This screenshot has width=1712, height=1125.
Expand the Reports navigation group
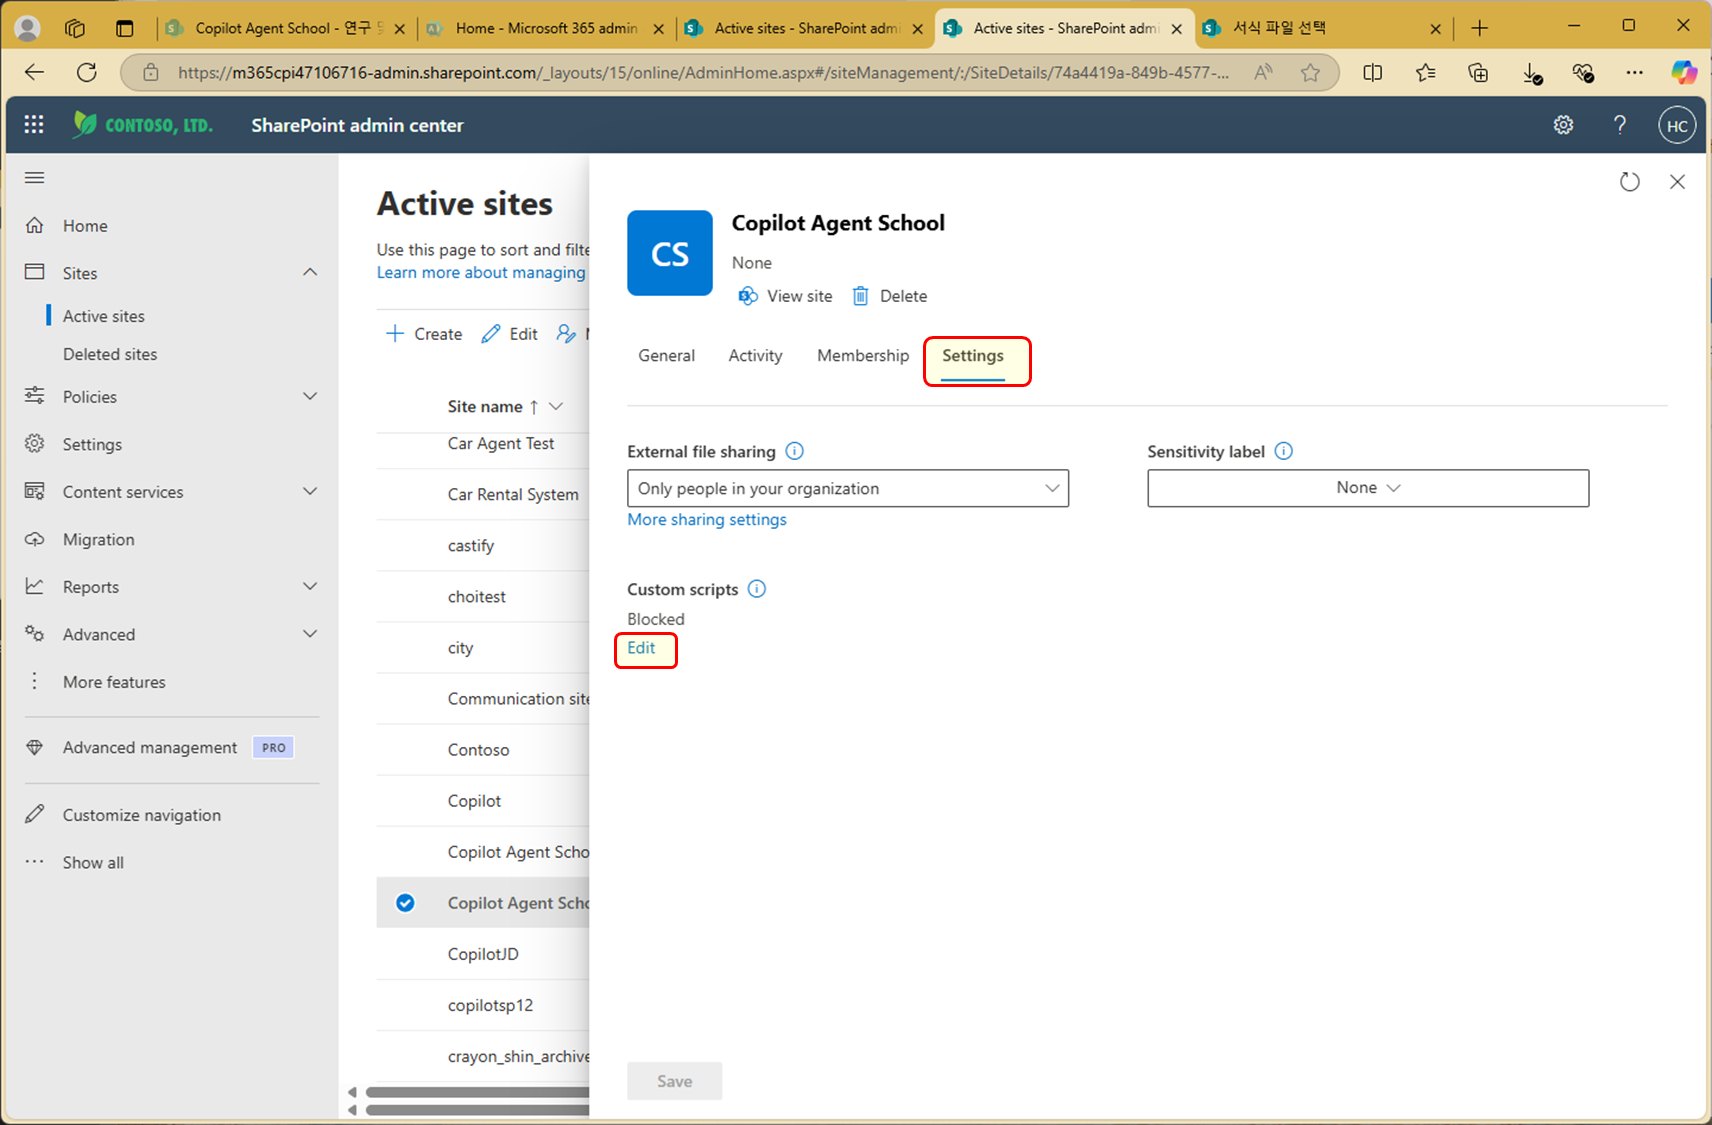(310, 586)
